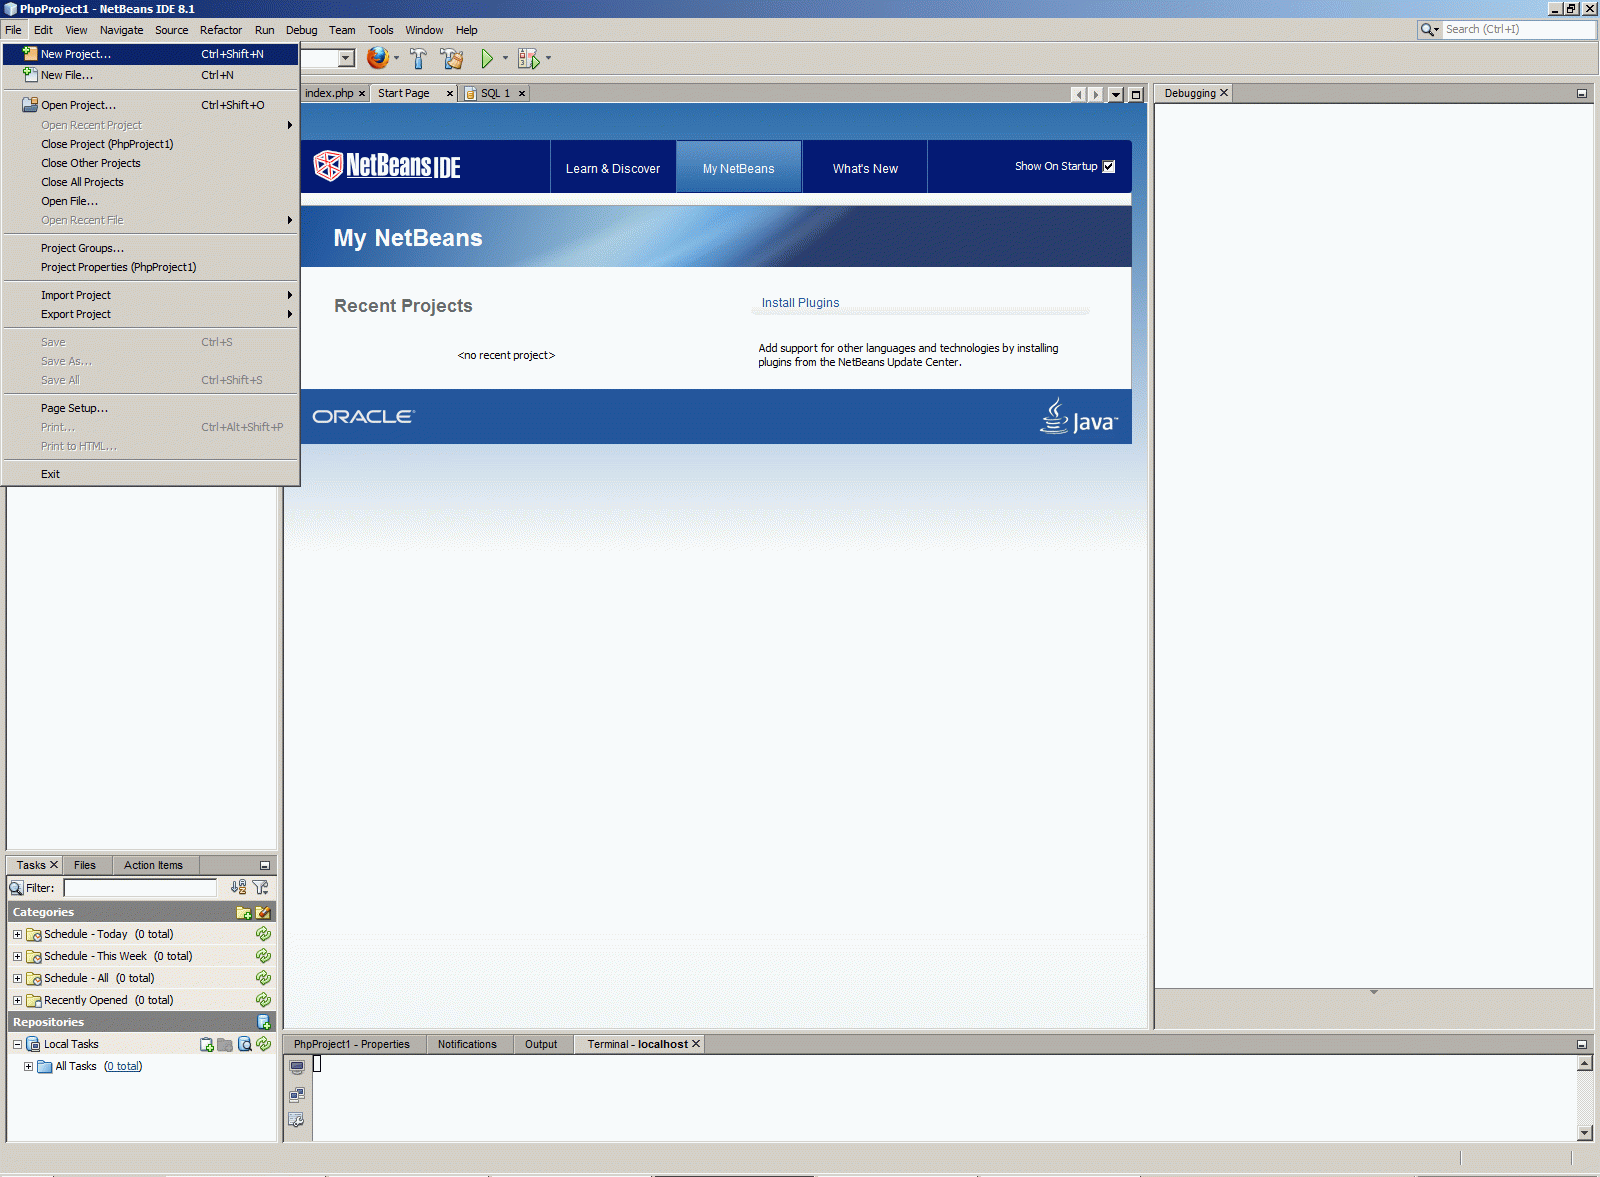This screenshot has width=1600, height=1177.
Task: Open the Learn & Discover tab
Action: pyautogui.click(x=613, y=168)
